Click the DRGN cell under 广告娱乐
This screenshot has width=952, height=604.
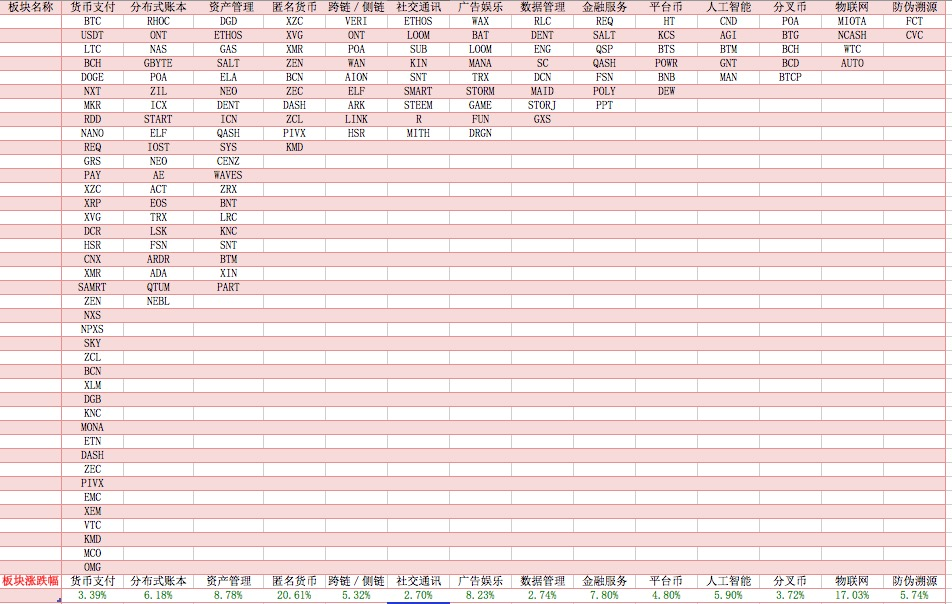pos(480,133)
